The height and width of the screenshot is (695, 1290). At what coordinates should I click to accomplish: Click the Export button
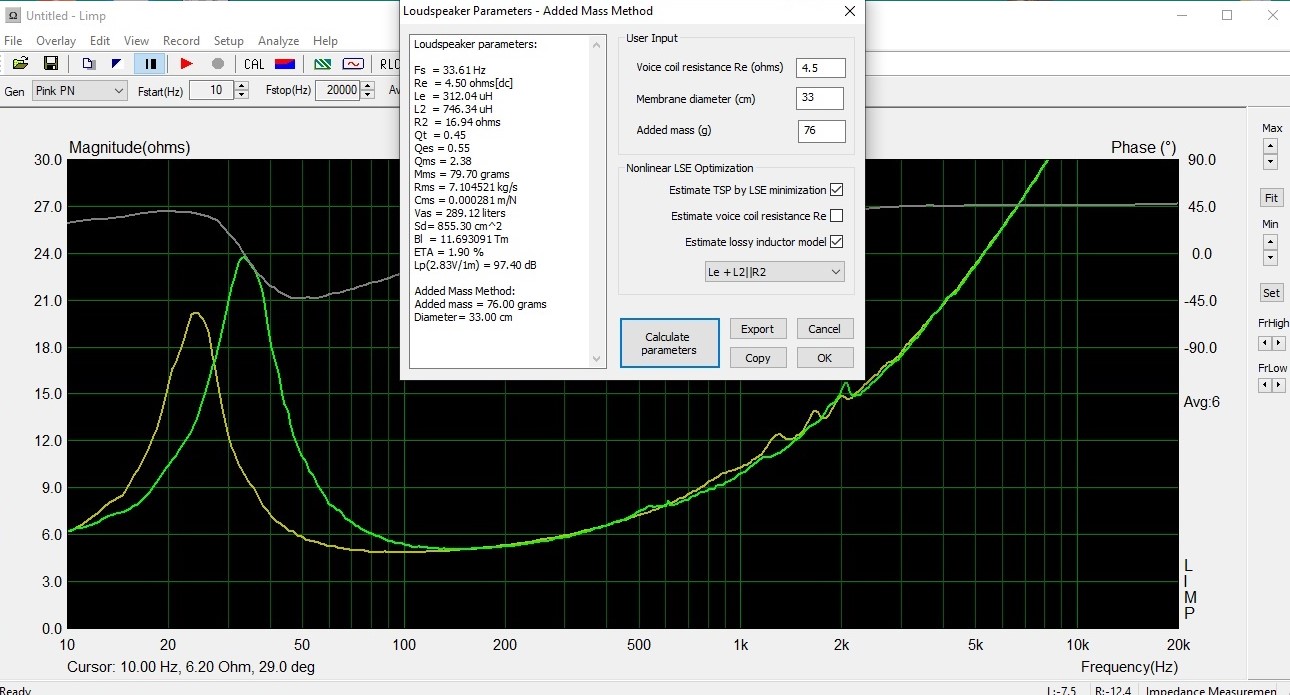tap(757, 329)
